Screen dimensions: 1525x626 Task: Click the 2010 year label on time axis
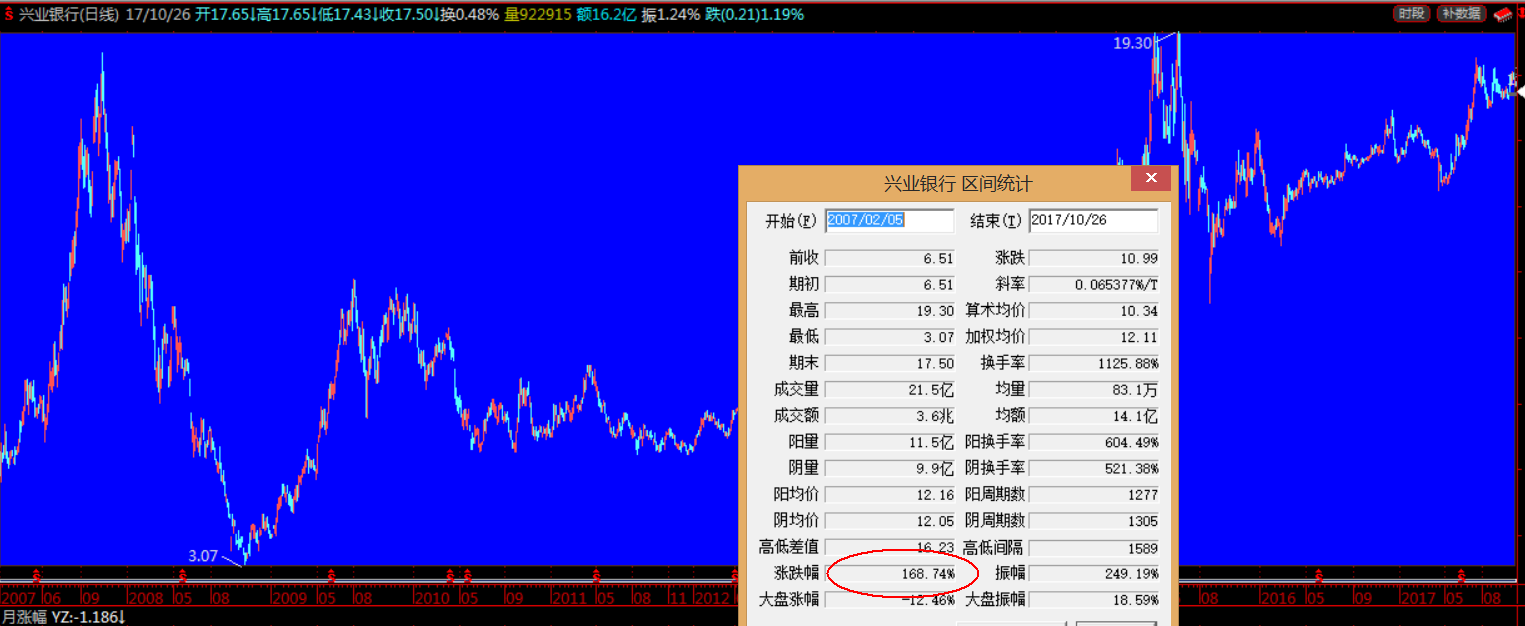coord(432,598)
